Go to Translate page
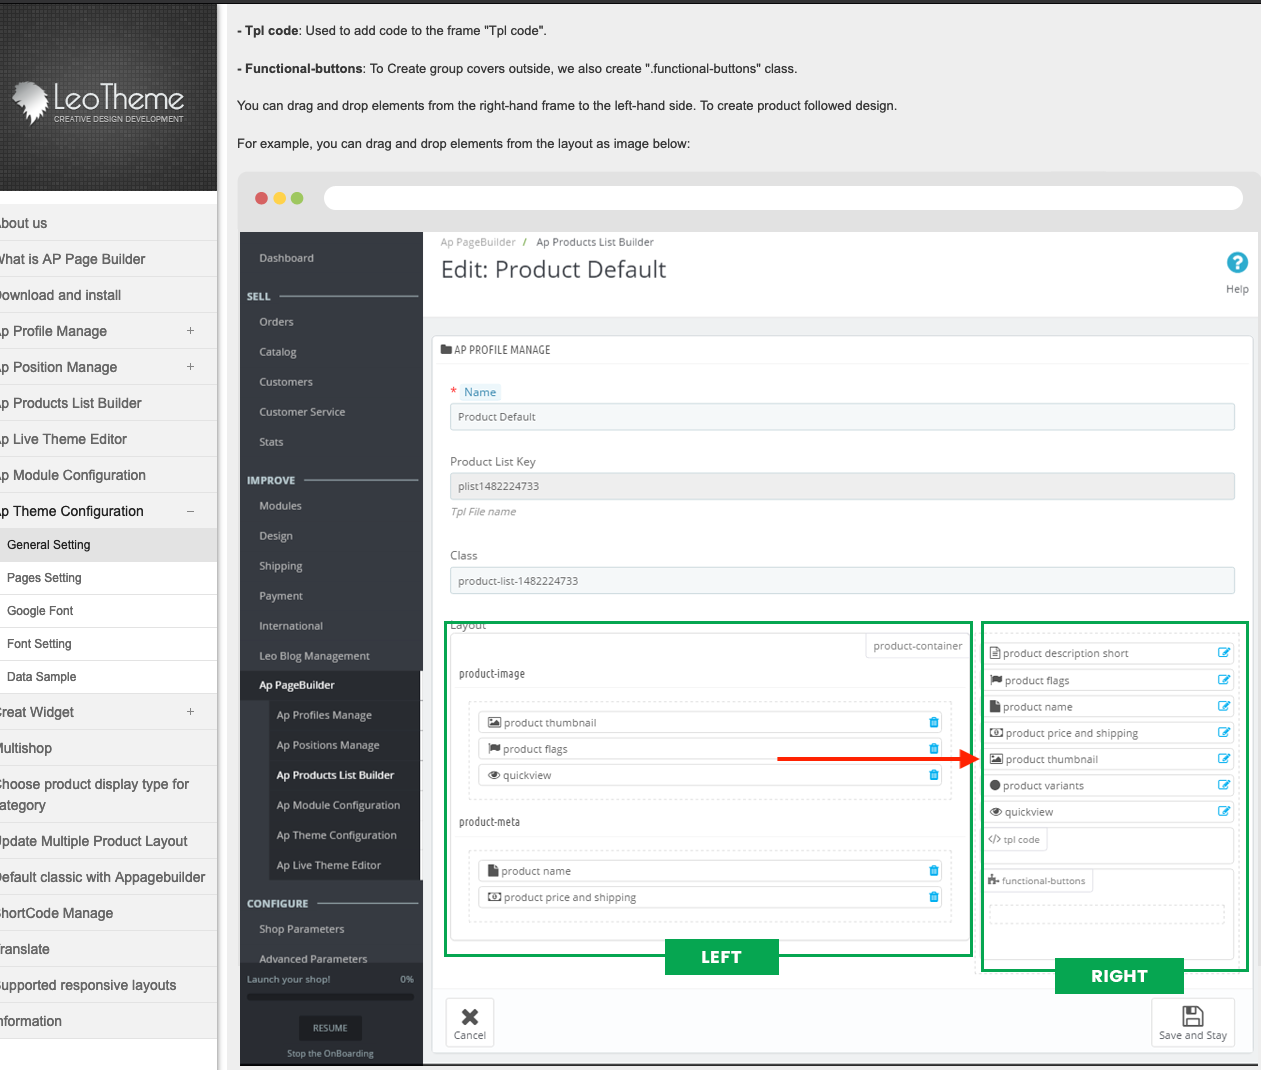The width and height of the screenshot is (1261, 1070). pos(108,949)
